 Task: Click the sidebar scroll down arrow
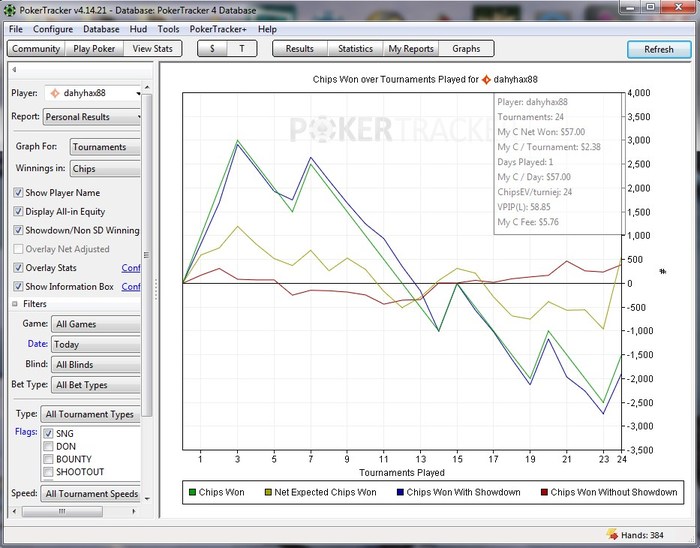pos(147,498)
